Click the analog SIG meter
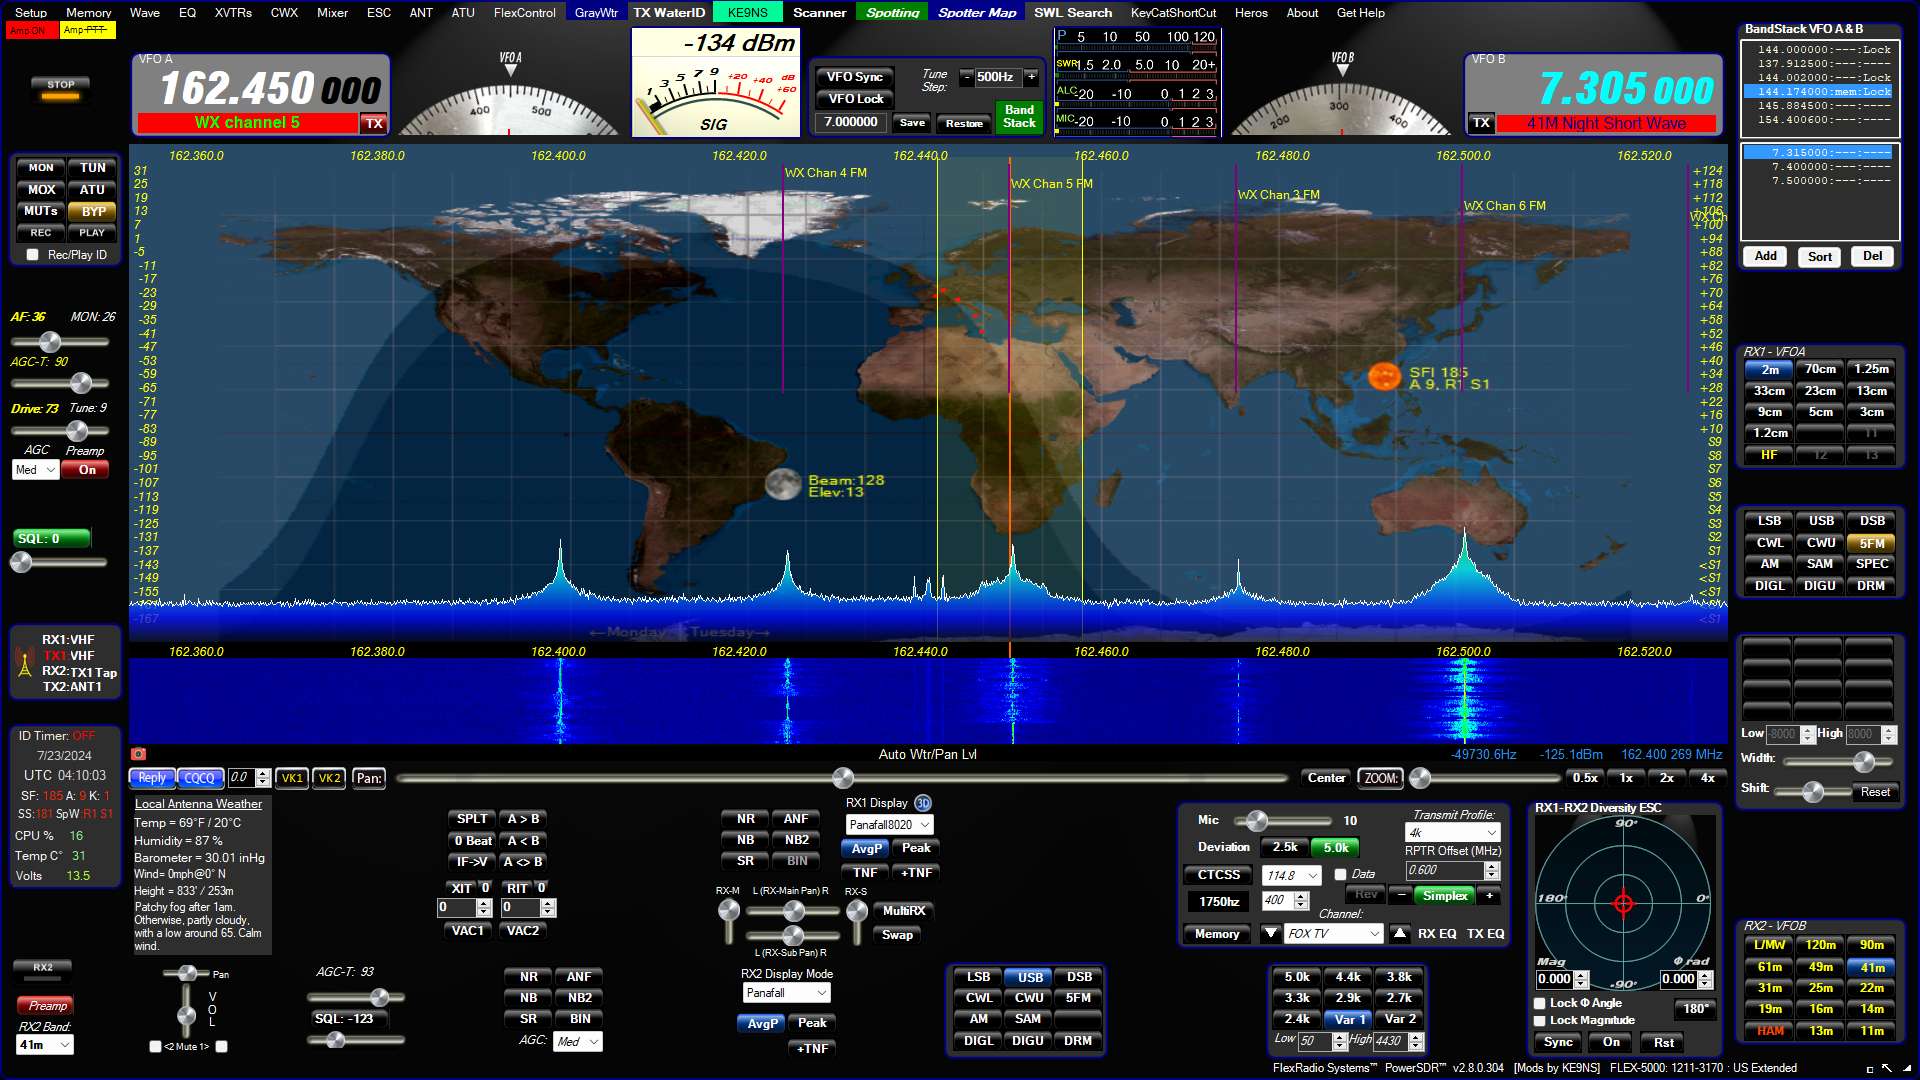1920x1080 pixels. tap(715, 83)
